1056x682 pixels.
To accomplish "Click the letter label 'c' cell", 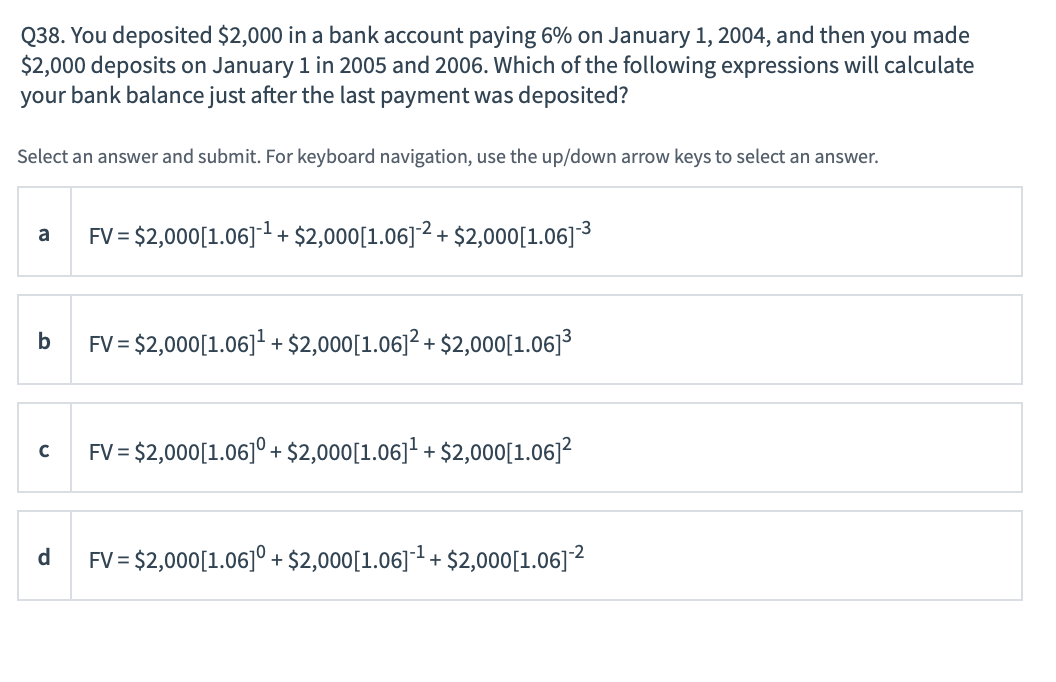I will pos(44,447).
